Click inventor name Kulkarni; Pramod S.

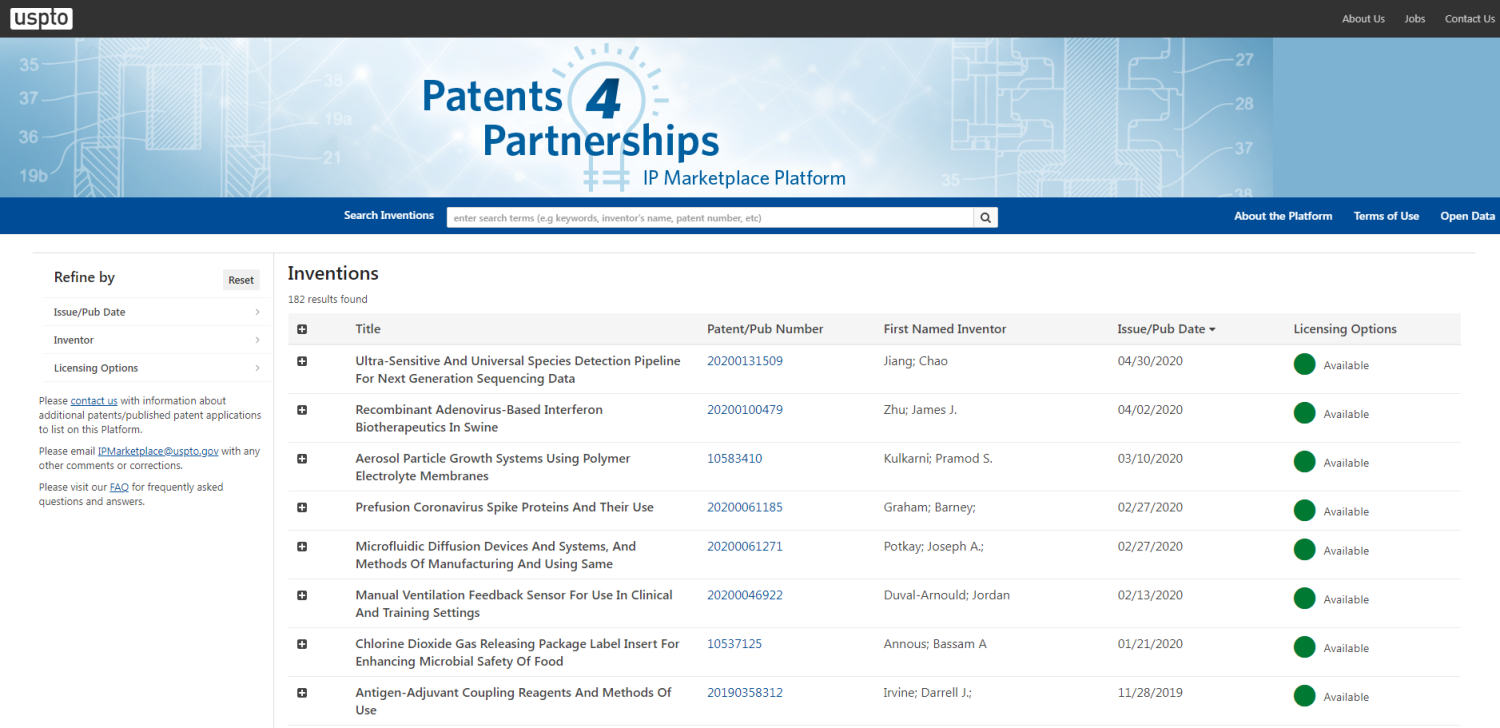pos(938,459)
